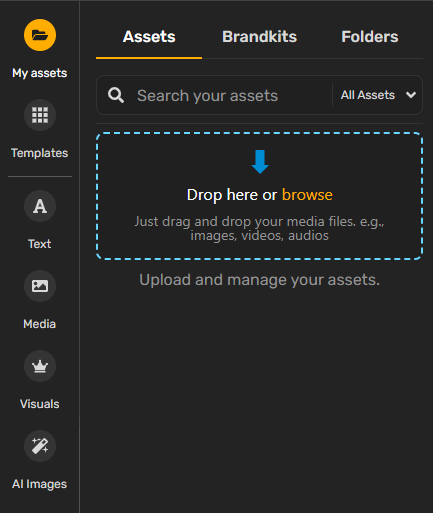Expand the All Assets filter dropdown

click(x=378, y=95)
